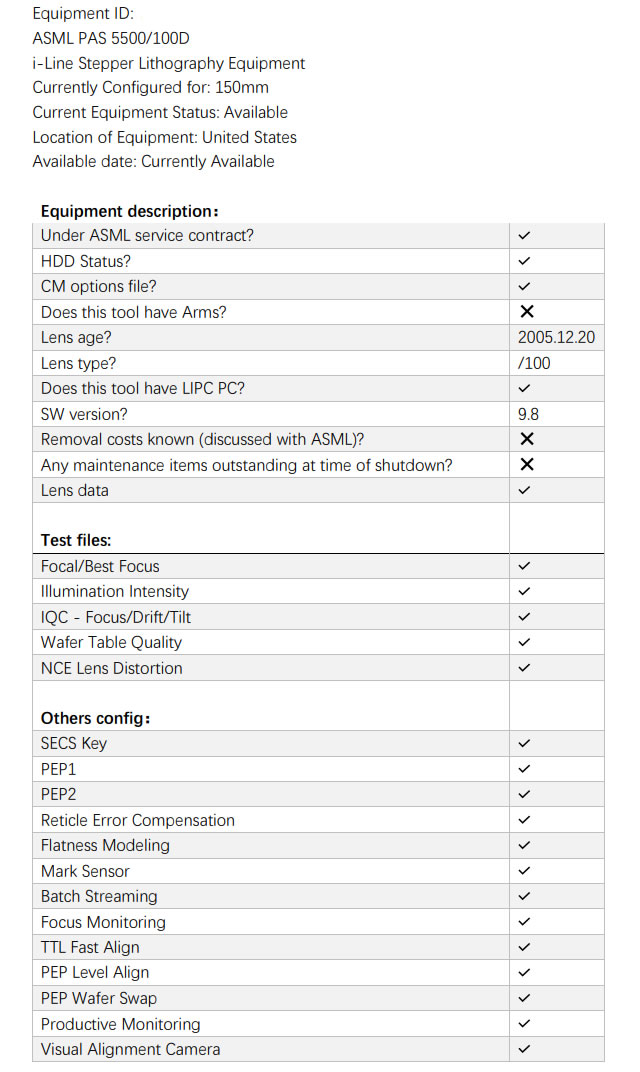Click the Equipment description heading

[x=129, y=211]
